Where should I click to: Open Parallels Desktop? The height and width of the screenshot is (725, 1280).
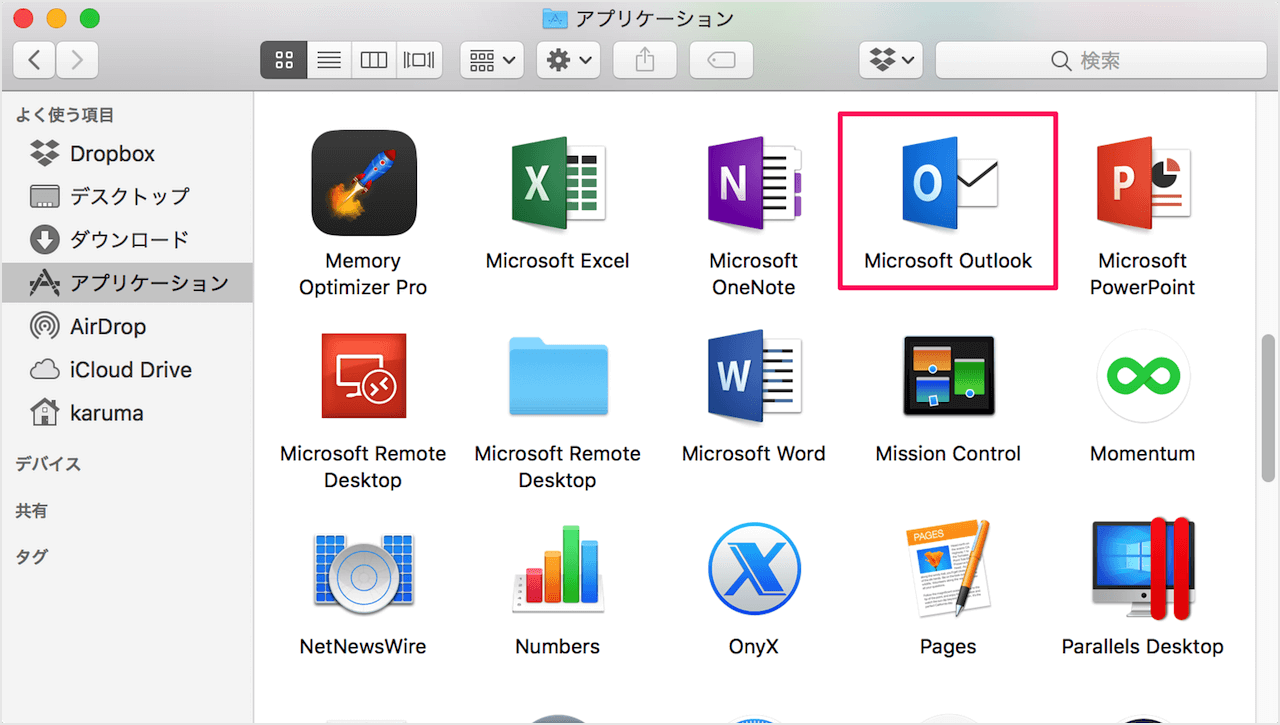(x=1142, y=569)
